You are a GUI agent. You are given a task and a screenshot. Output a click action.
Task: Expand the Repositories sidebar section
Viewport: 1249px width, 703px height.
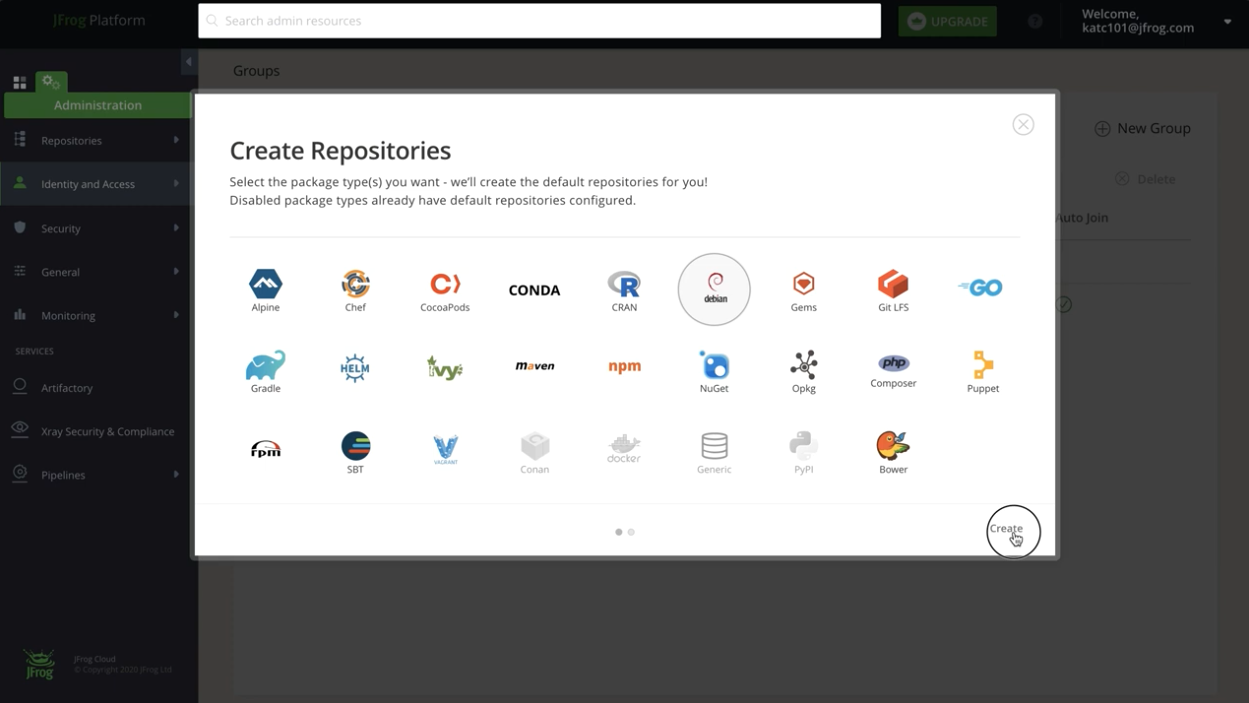tap(97, 140)
